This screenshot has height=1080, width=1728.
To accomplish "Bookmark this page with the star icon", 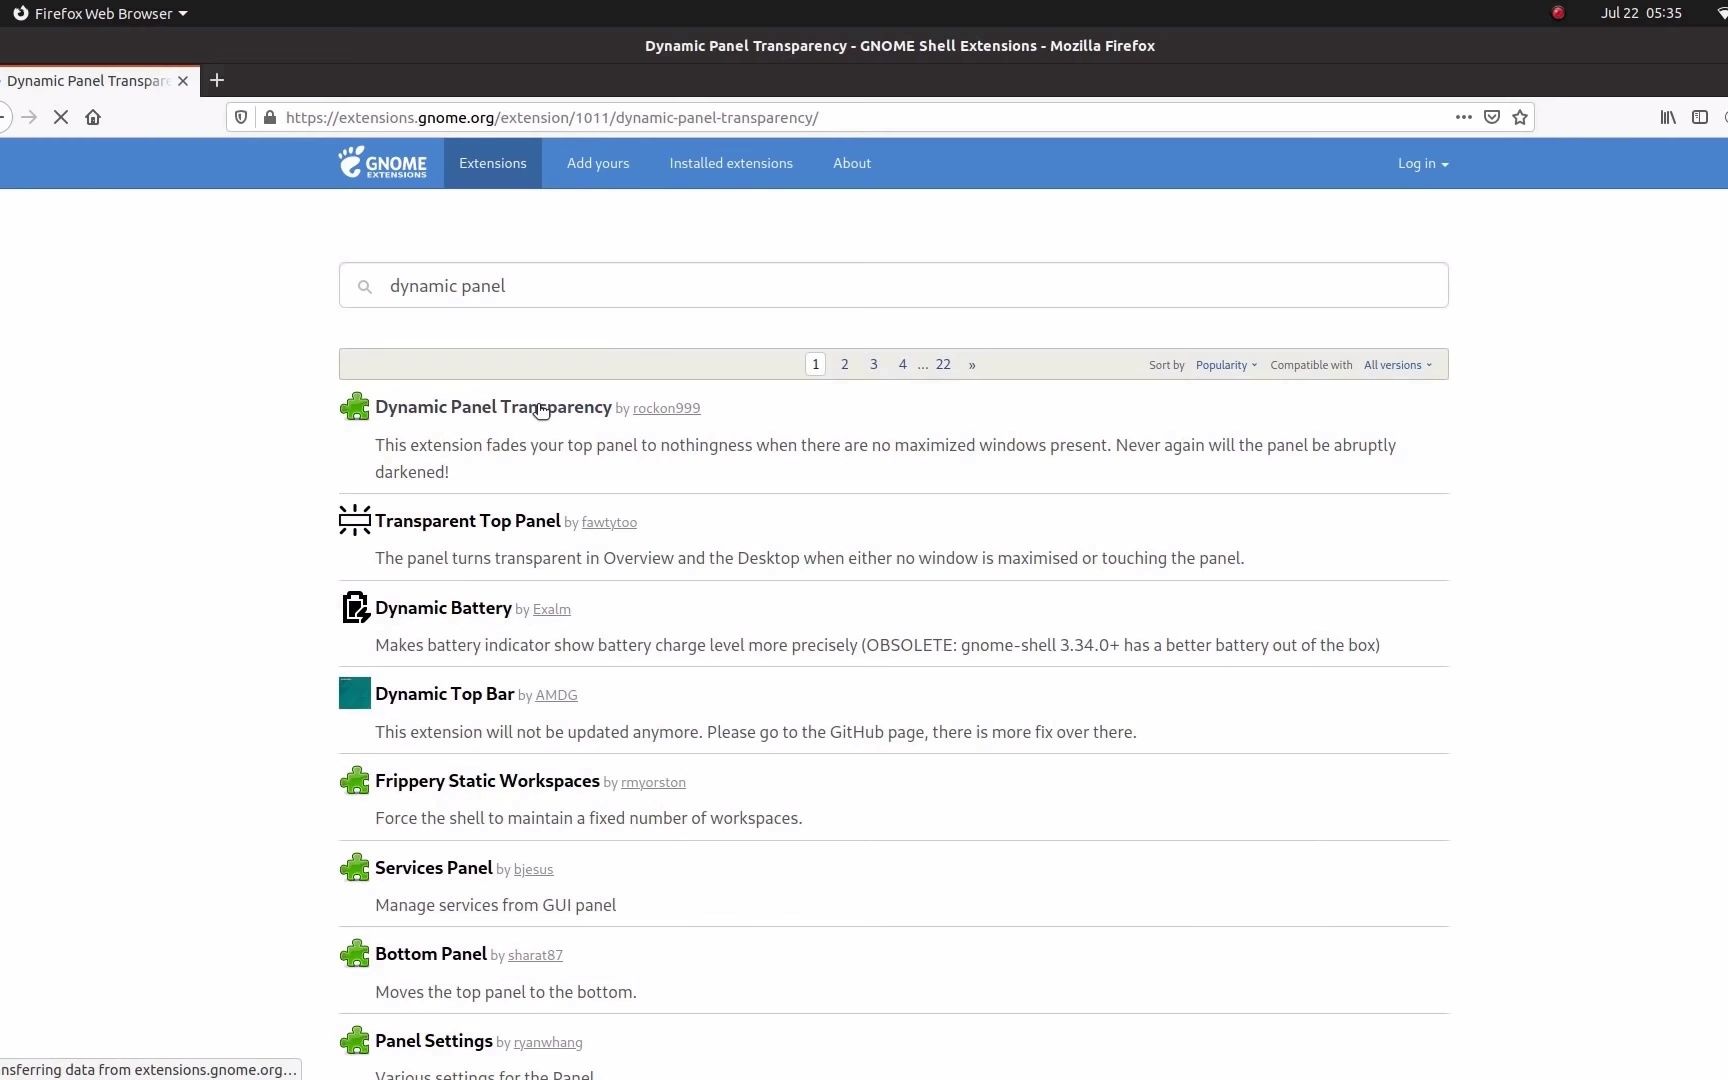I will point(1520,117).
